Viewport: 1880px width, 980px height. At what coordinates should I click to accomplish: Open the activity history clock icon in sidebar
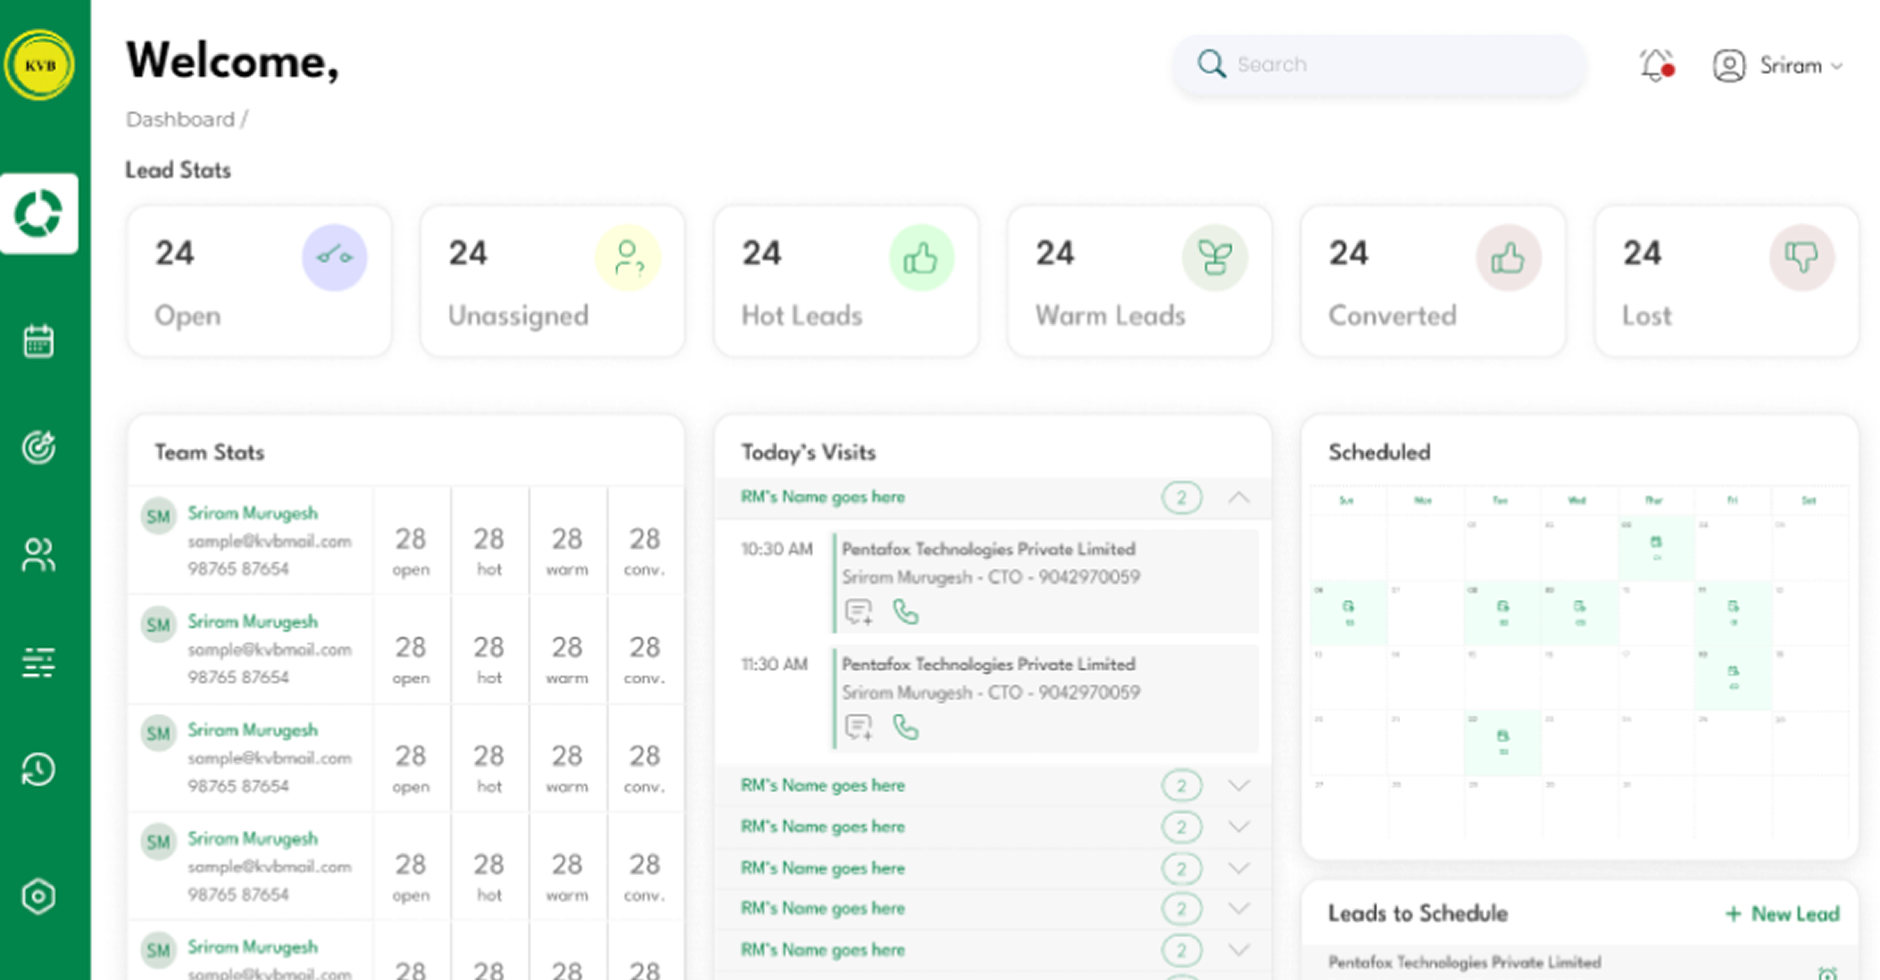(x=38, y=769)
